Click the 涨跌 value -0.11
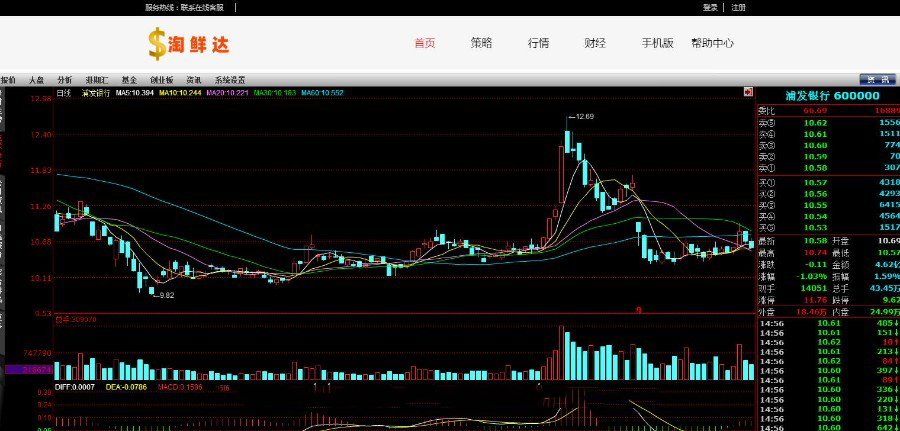This screenshot has width=900, height=431. pos(815,265)
